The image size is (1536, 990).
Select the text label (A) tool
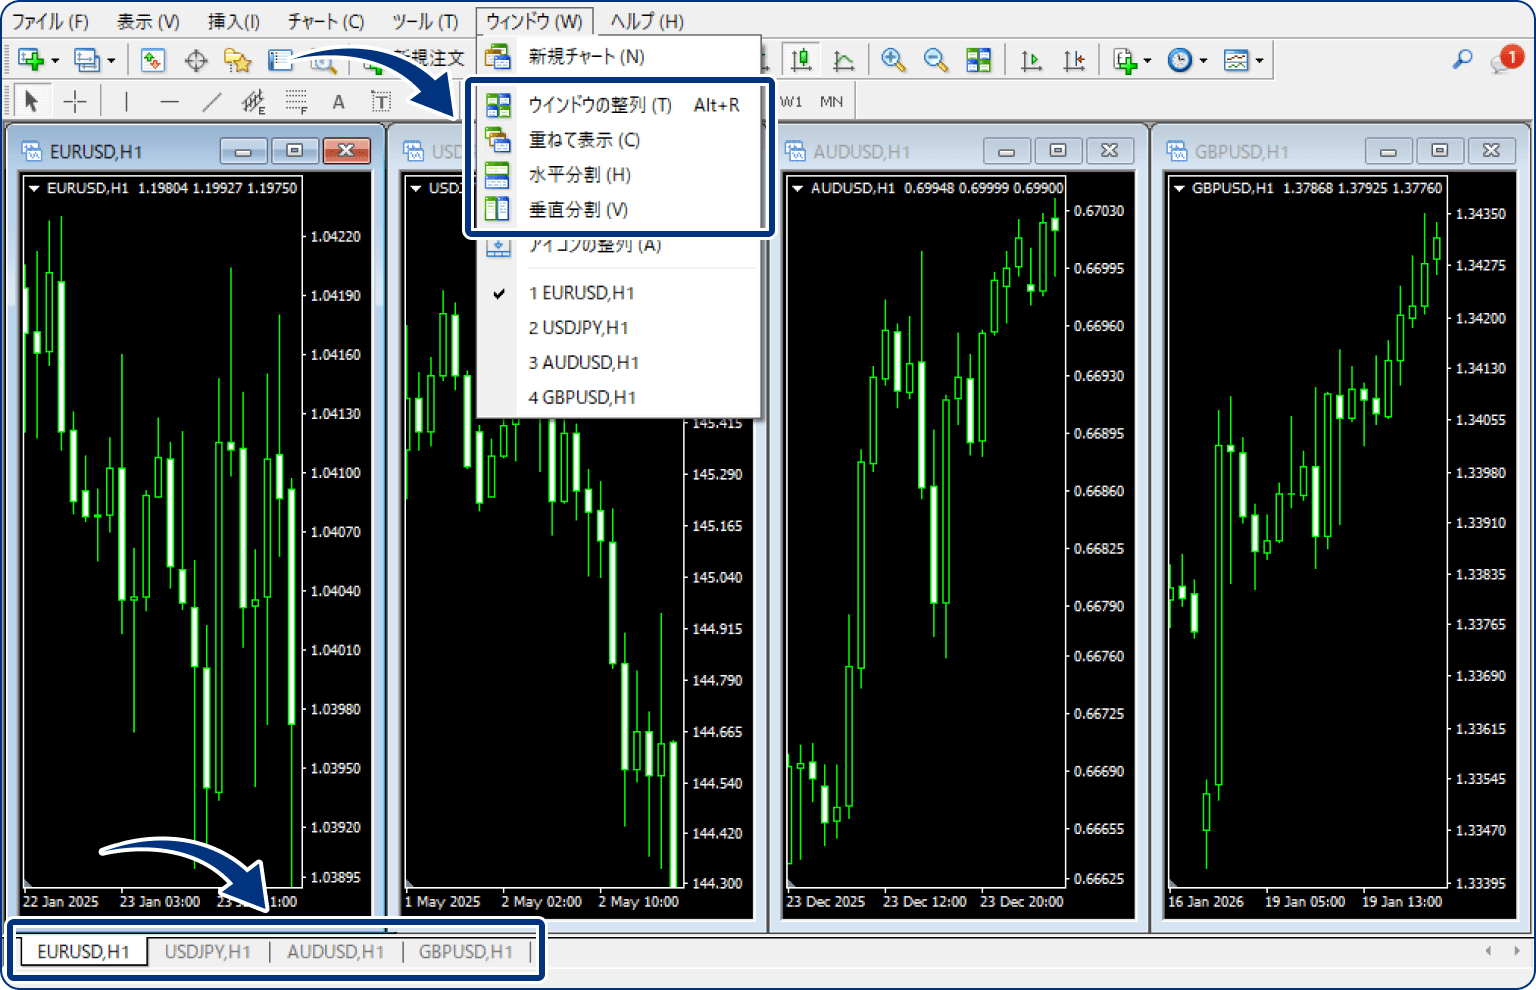click(338, 101)
